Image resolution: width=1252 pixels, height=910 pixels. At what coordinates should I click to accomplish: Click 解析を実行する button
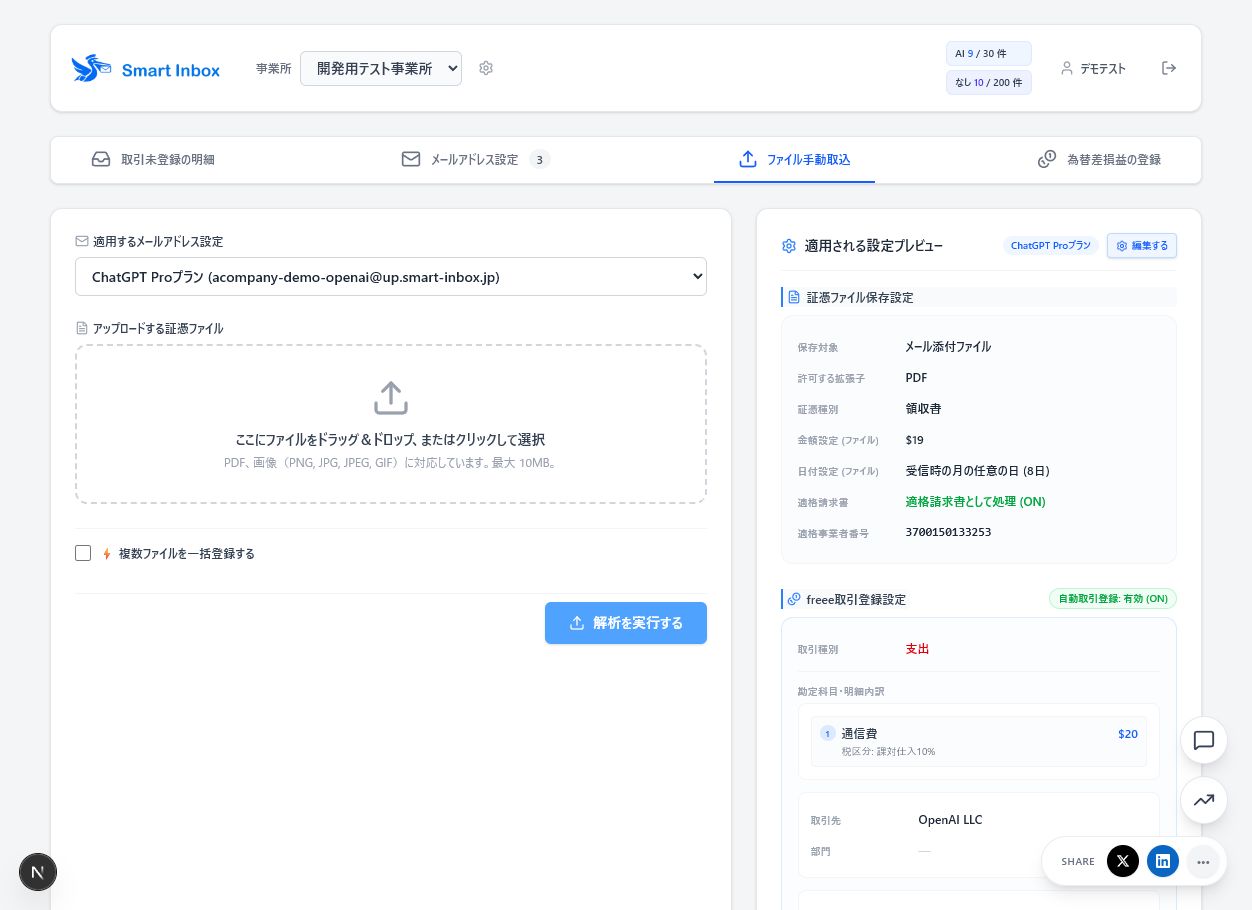pos(626,623)
